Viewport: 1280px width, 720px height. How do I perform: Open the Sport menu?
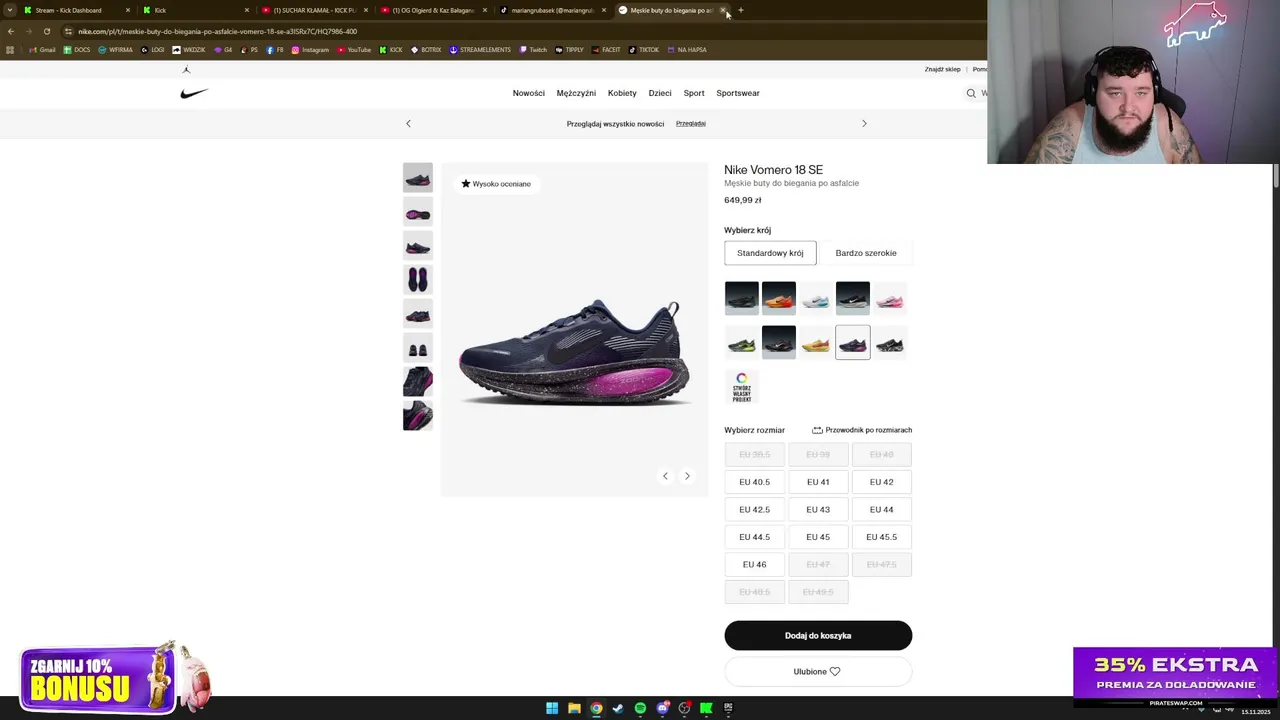click(x=694, y=93)
